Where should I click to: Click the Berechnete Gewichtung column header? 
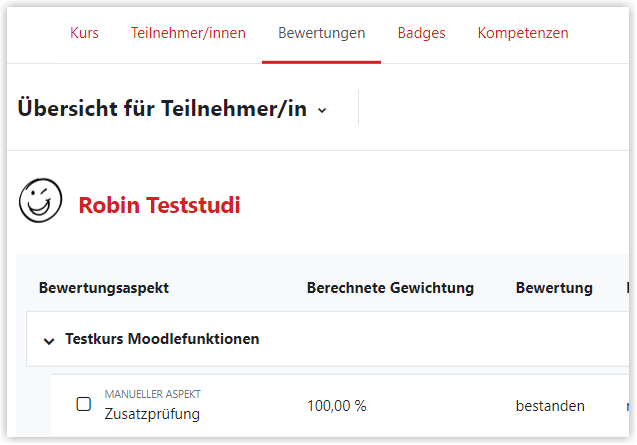(x=390, y=288)
